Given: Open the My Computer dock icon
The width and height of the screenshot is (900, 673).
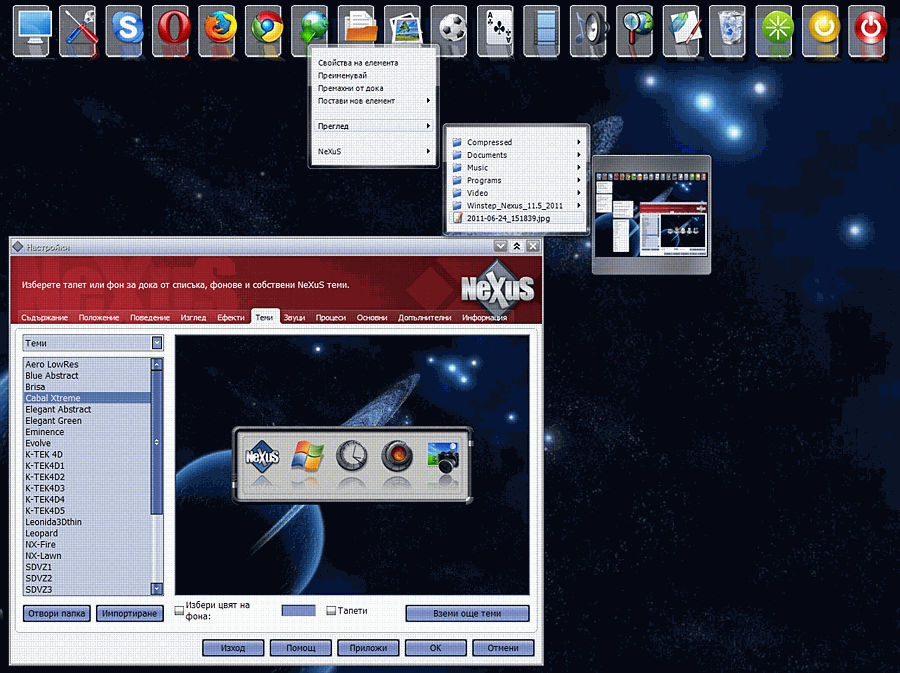Looking at the screenshot, I should pyautogui.click(x=34, y=30).
